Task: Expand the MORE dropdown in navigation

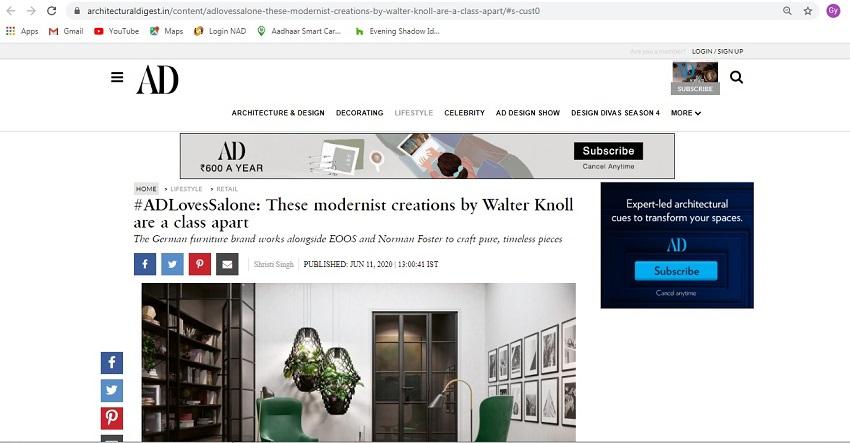Action: (686, 113)
